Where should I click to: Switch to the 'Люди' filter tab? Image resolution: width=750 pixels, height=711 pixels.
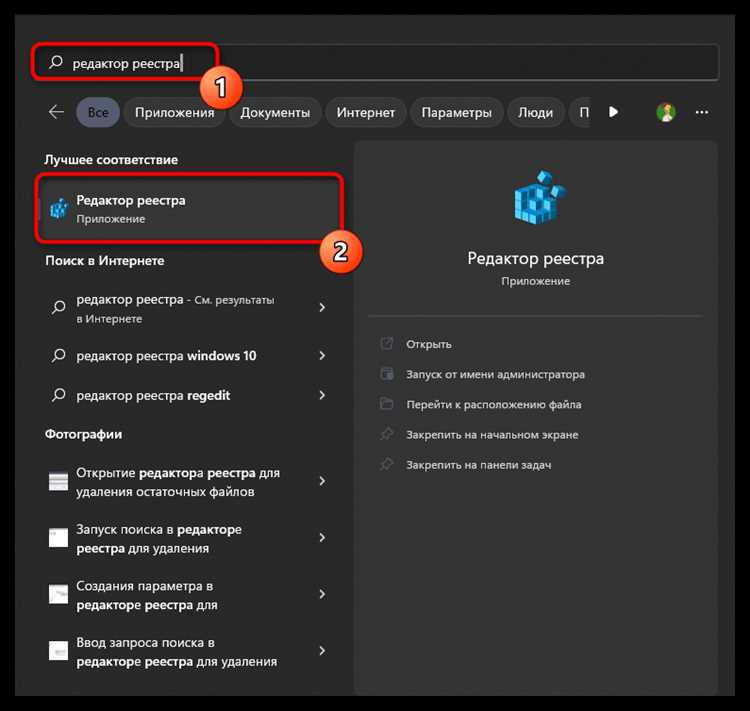[x=535, y=112]
